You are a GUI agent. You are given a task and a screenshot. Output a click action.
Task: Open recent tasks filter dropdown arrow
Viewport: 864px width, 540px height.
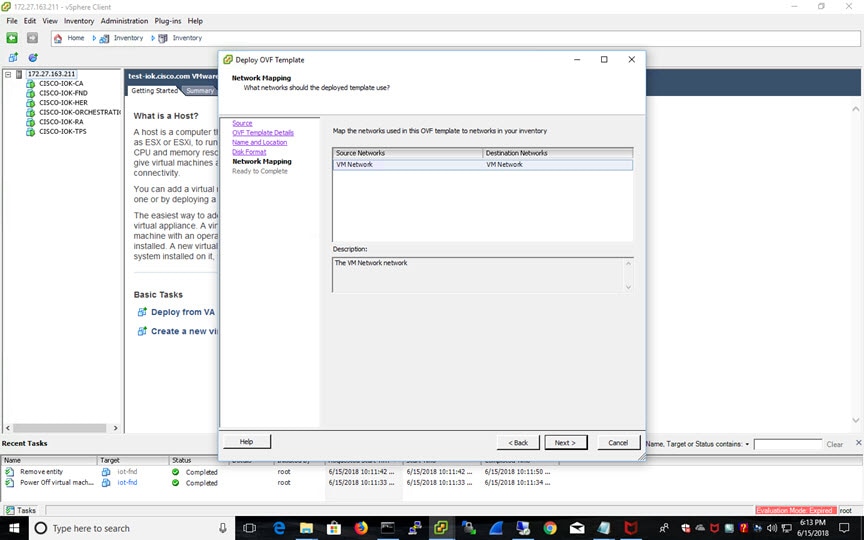(x=747, y=444)
